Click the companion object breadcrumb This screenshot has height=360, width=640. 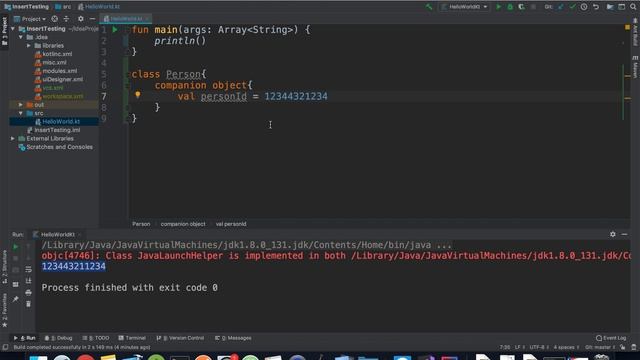(x=183, y=224)
